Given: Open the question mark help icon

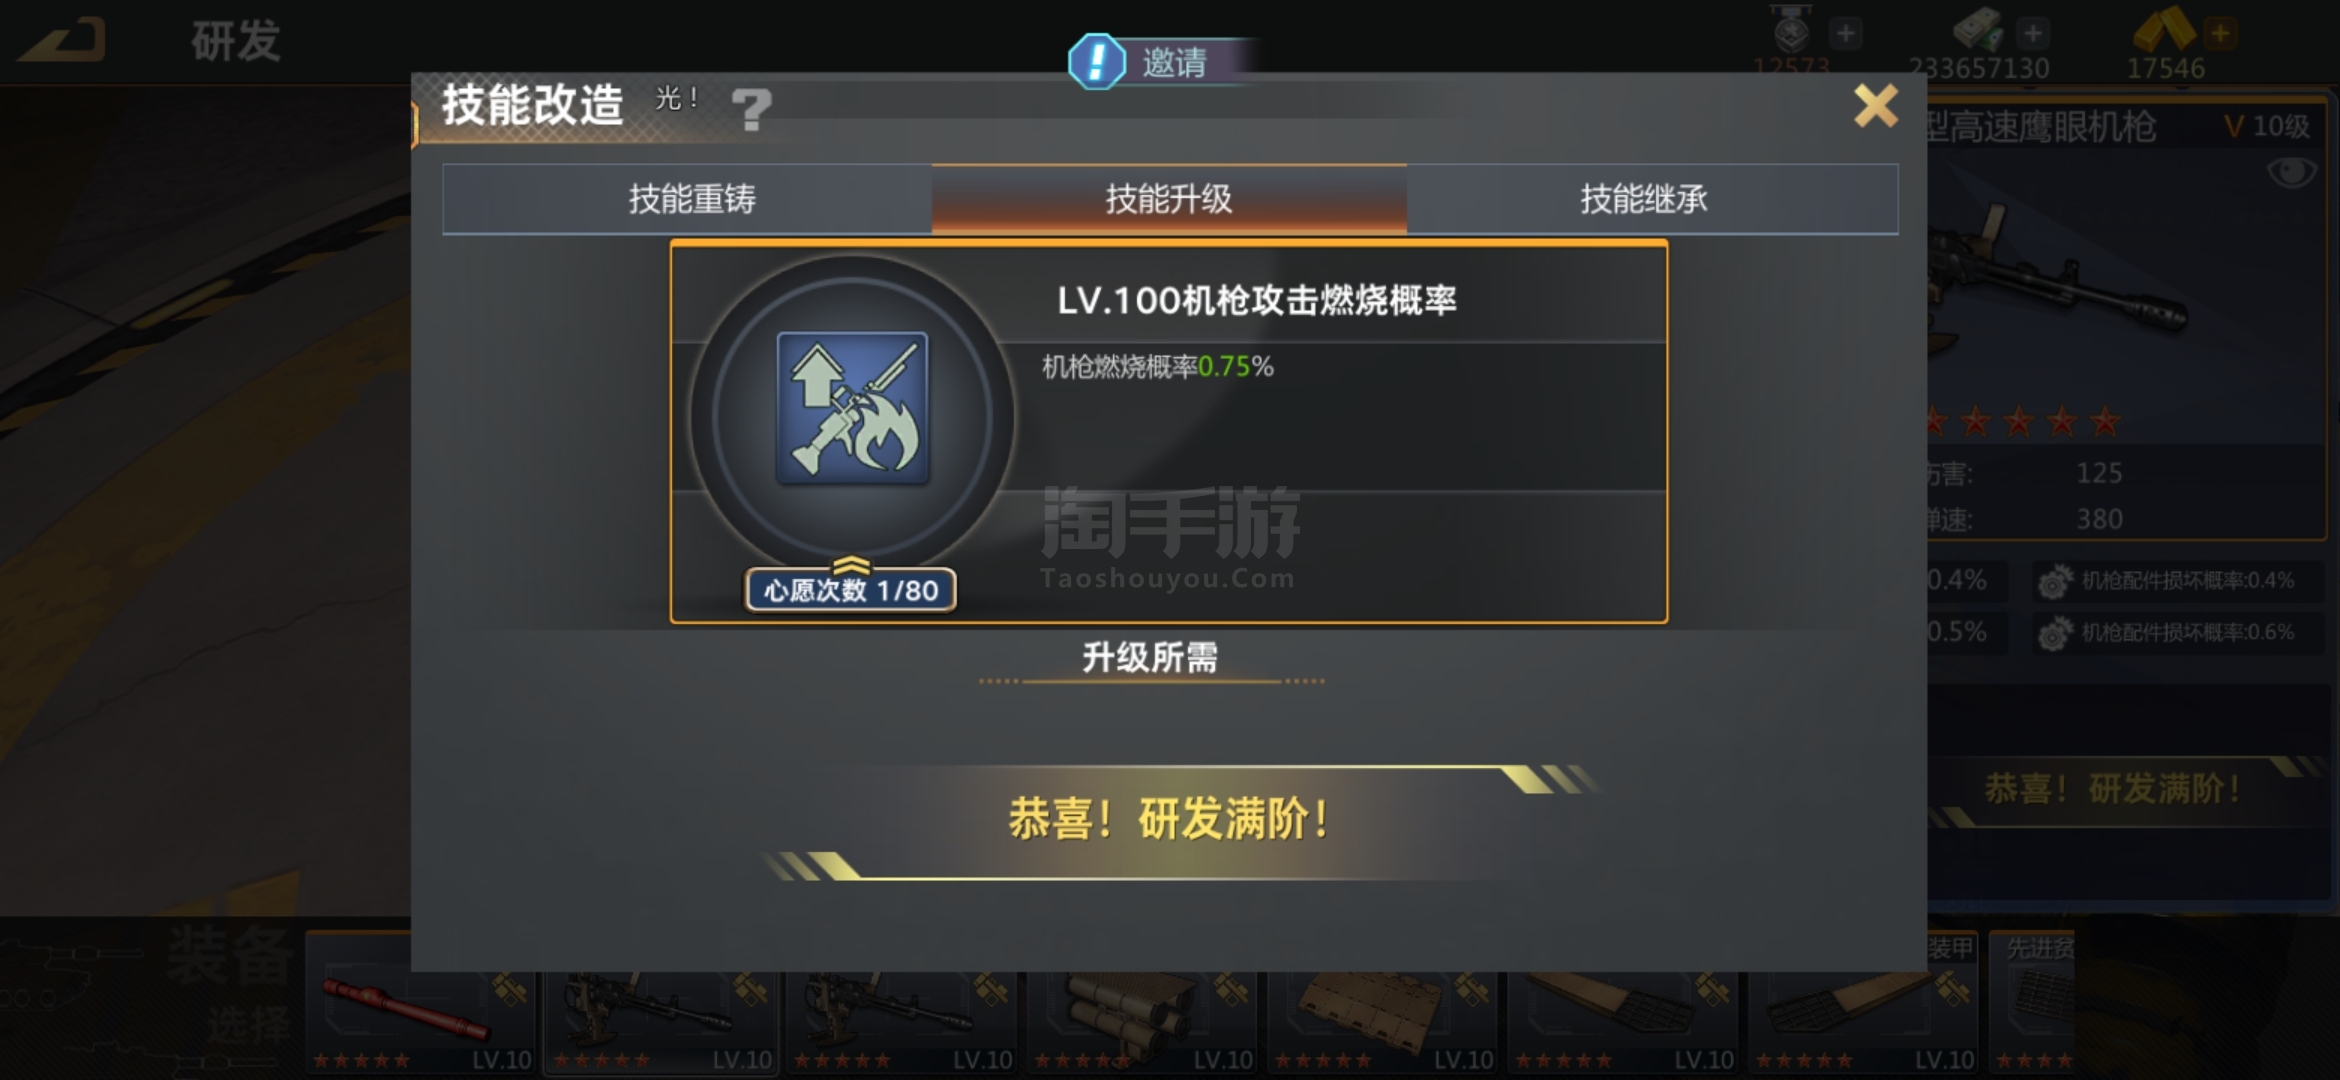Looking at the screenshot, I should pos(751,109).
